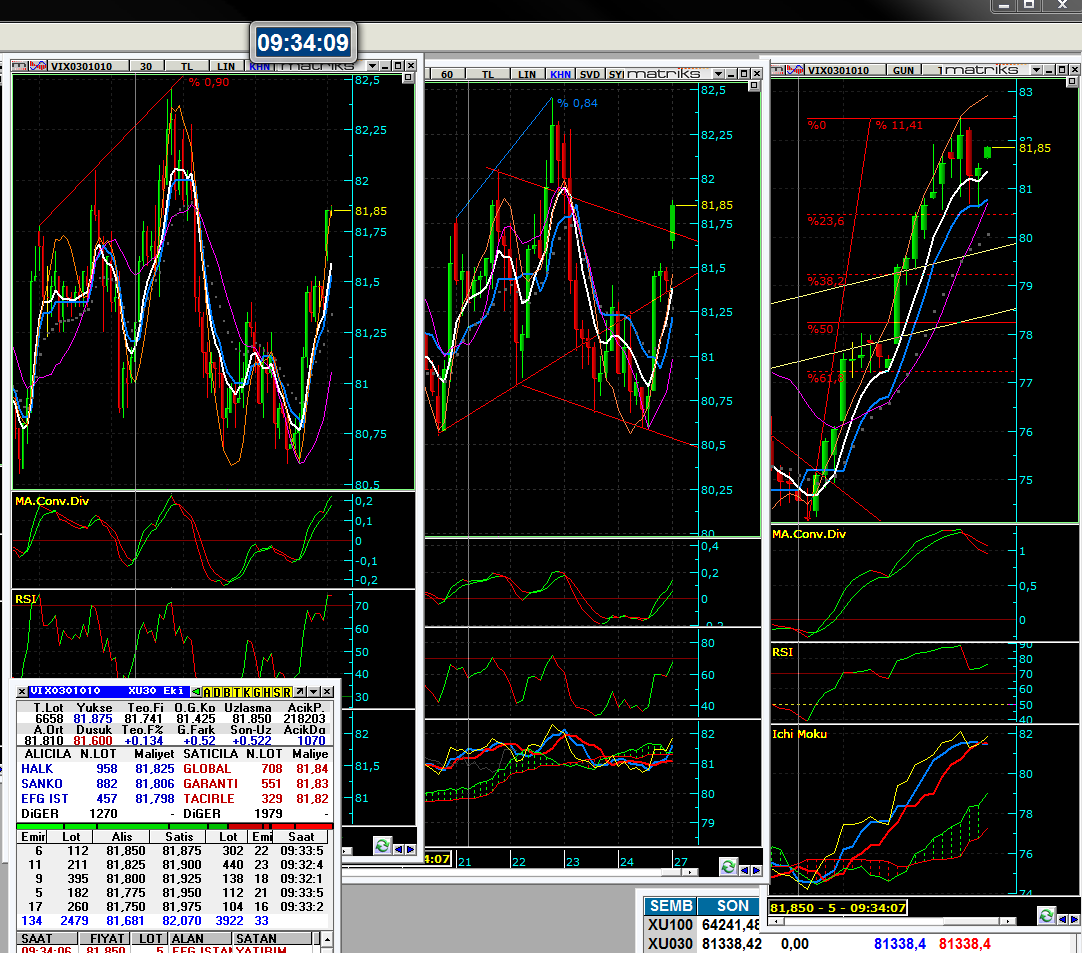Click the VIX0301010 symbol button in left chart
Screen dimensions: 1082x953
(x=81, y=66)
